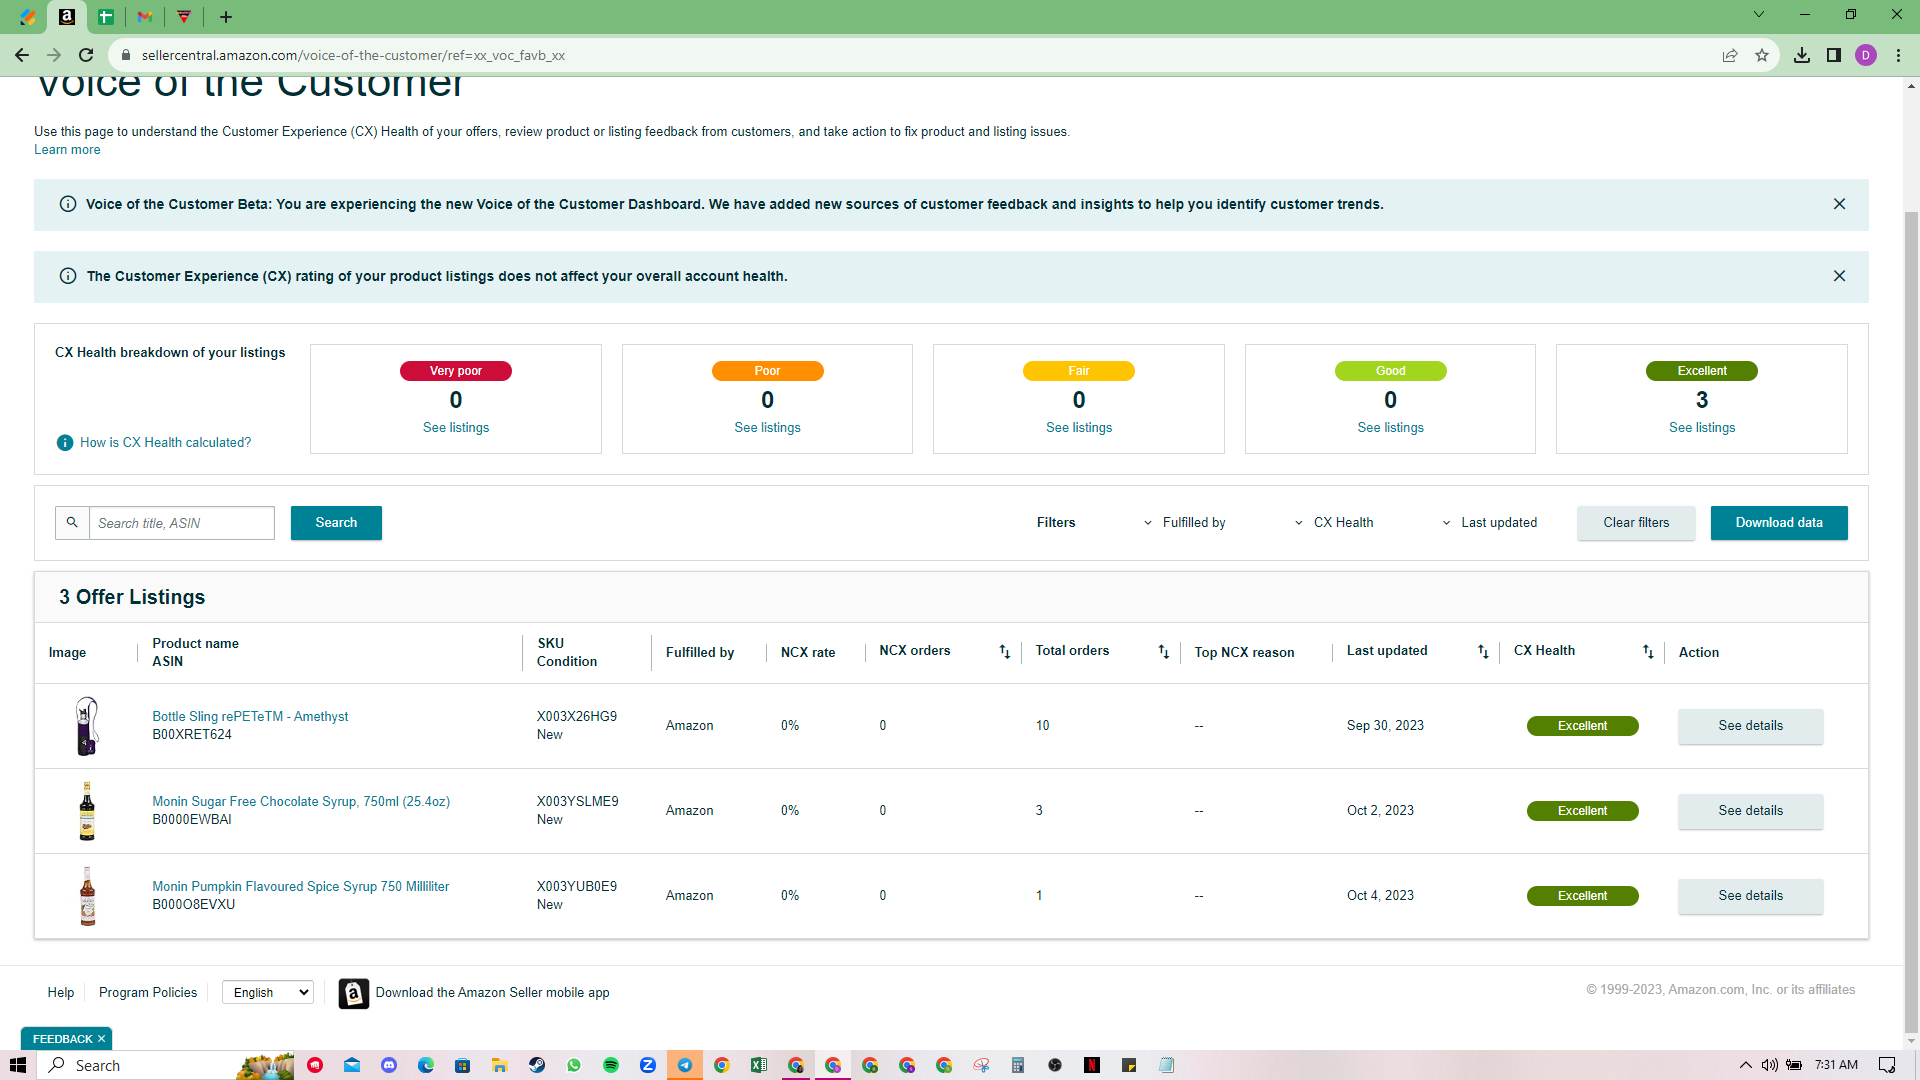Open the English language dropdown
The height and width of the screenshot is (1080, 1920).
268,992
